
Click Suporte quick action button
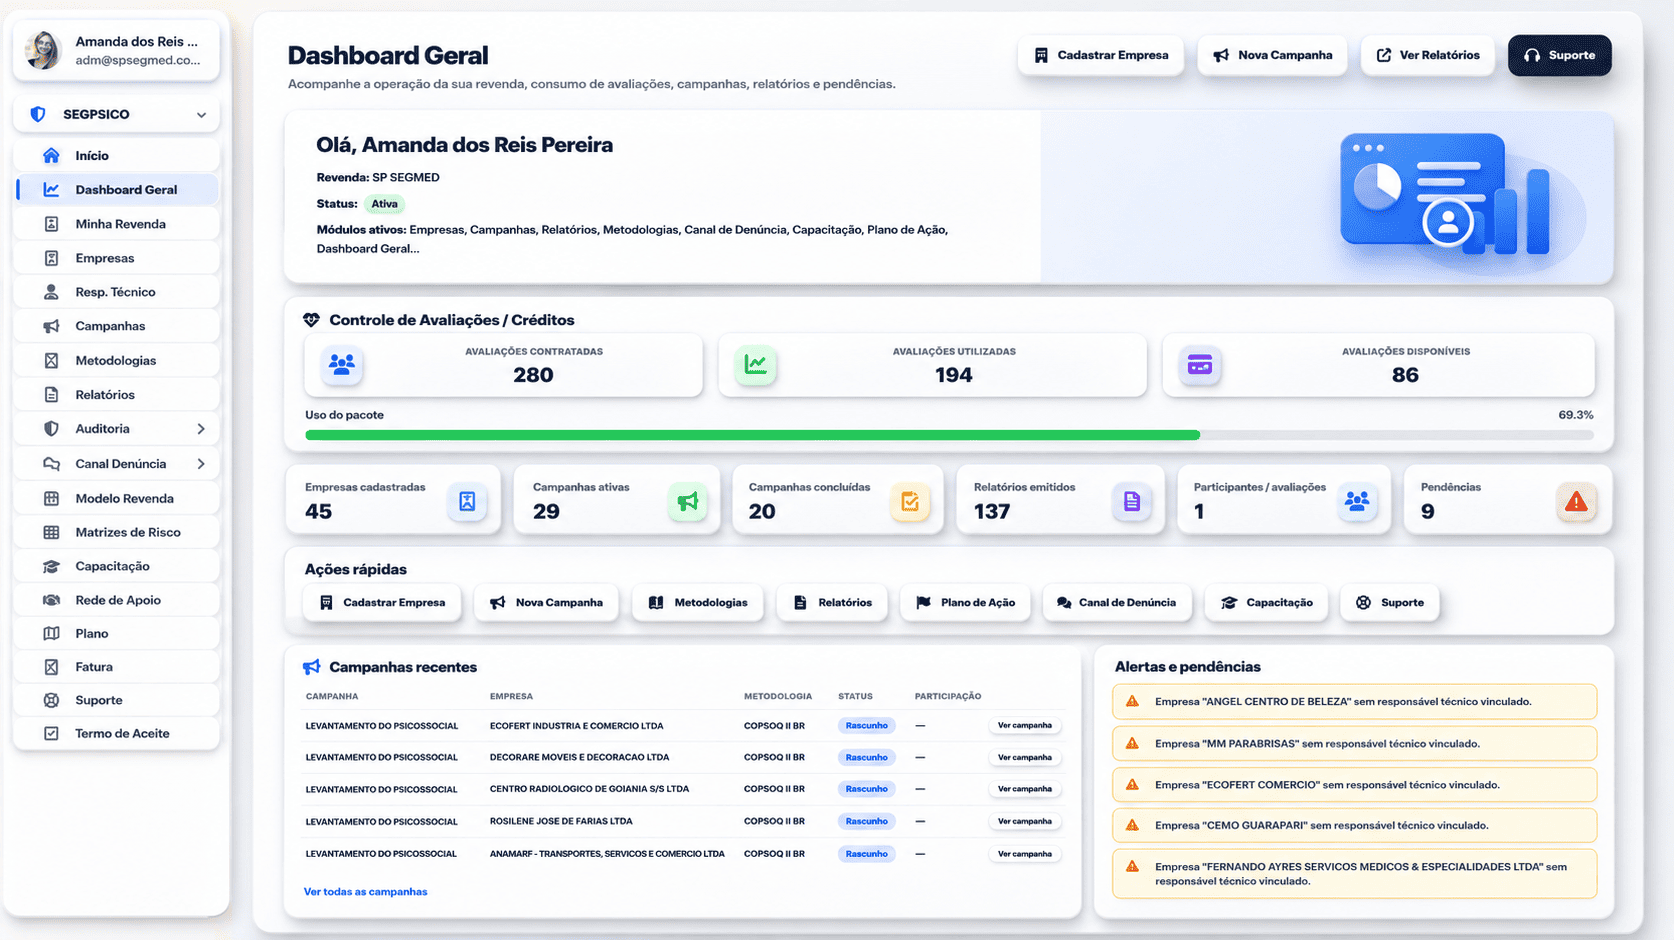1390,603
